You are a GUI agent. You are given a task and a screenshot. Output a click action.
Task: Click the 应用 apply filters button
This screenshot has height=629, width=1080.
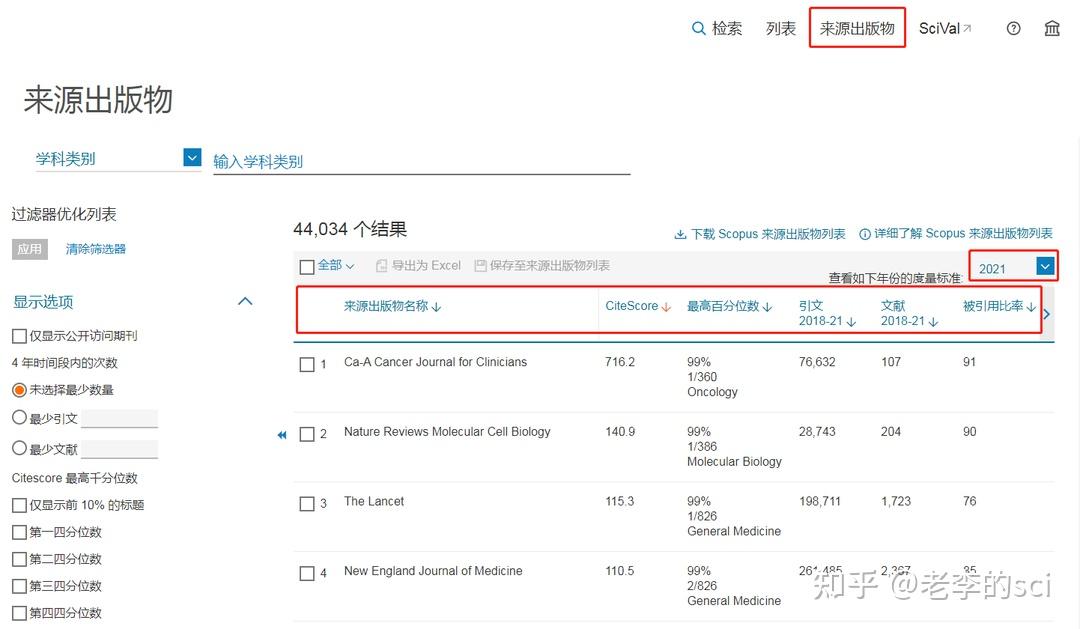tap(30, 249)
